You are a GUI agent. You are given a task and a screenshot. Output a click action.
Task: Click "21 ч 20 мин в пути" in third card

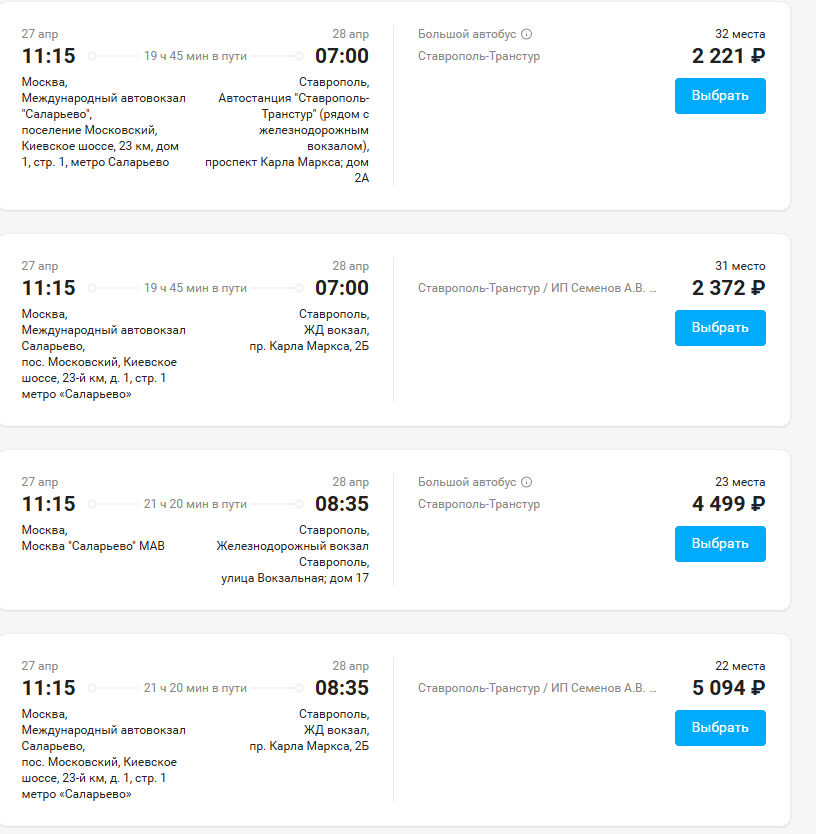(195, 504)
